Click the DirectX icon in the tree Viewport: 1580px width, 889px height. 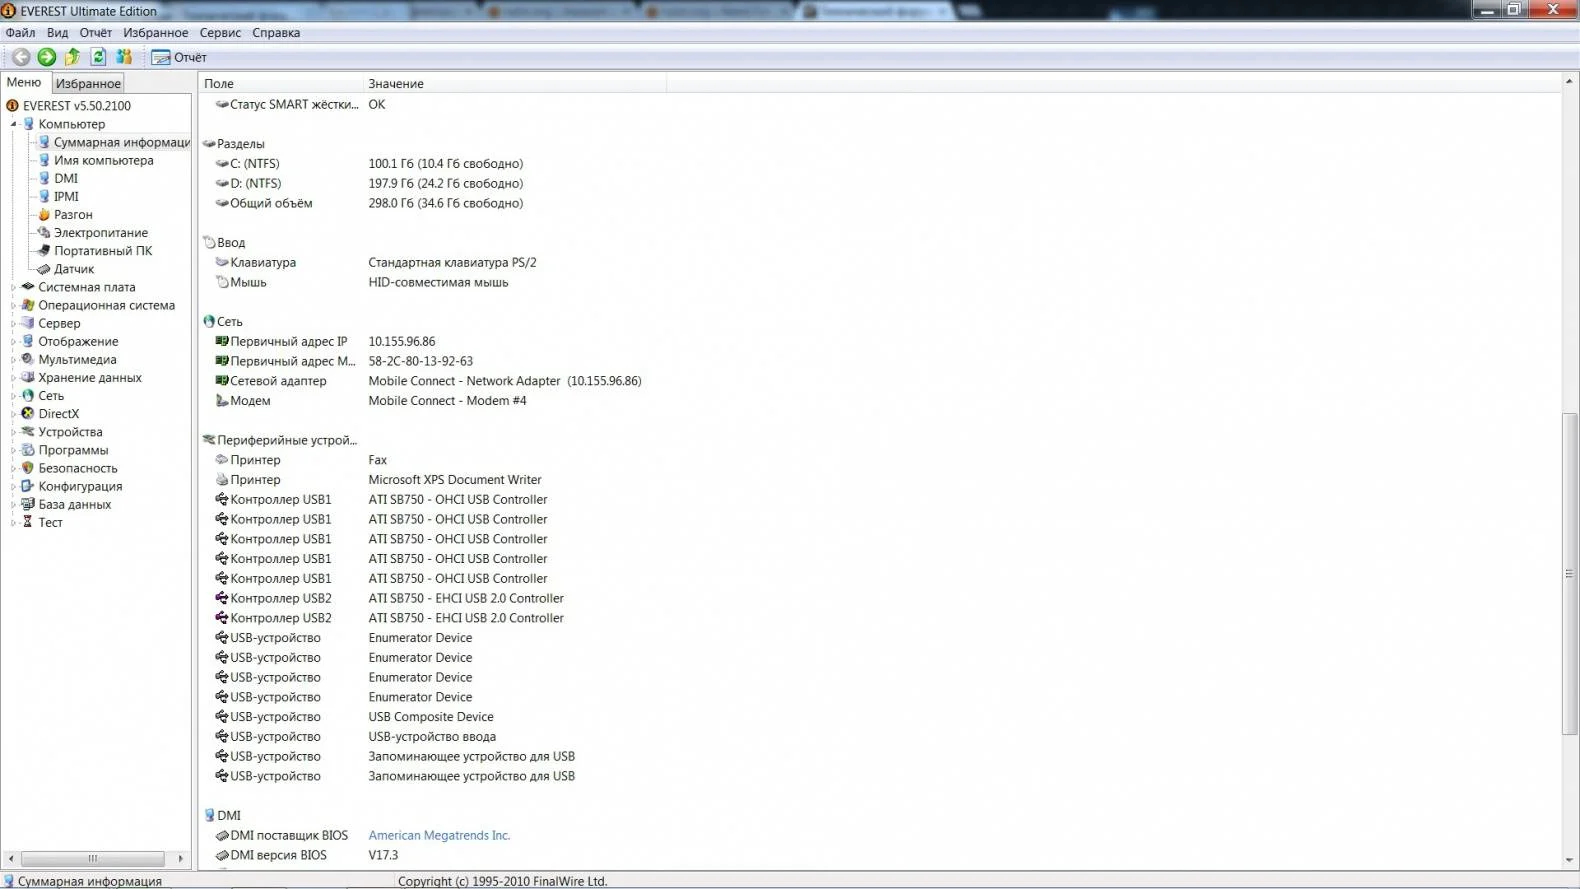pyautogui.click(x=28, y=414)
